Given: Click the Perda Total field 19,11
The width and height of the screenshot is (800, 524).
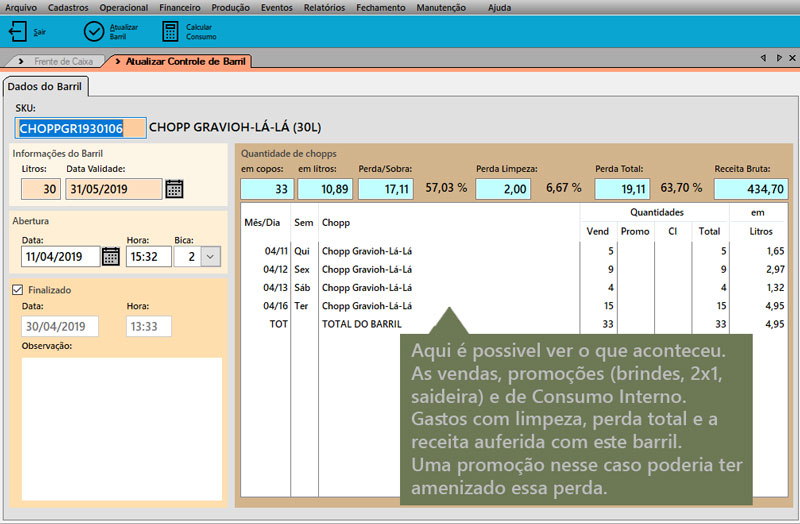Looking at the screenshot, I should (622, 189).
